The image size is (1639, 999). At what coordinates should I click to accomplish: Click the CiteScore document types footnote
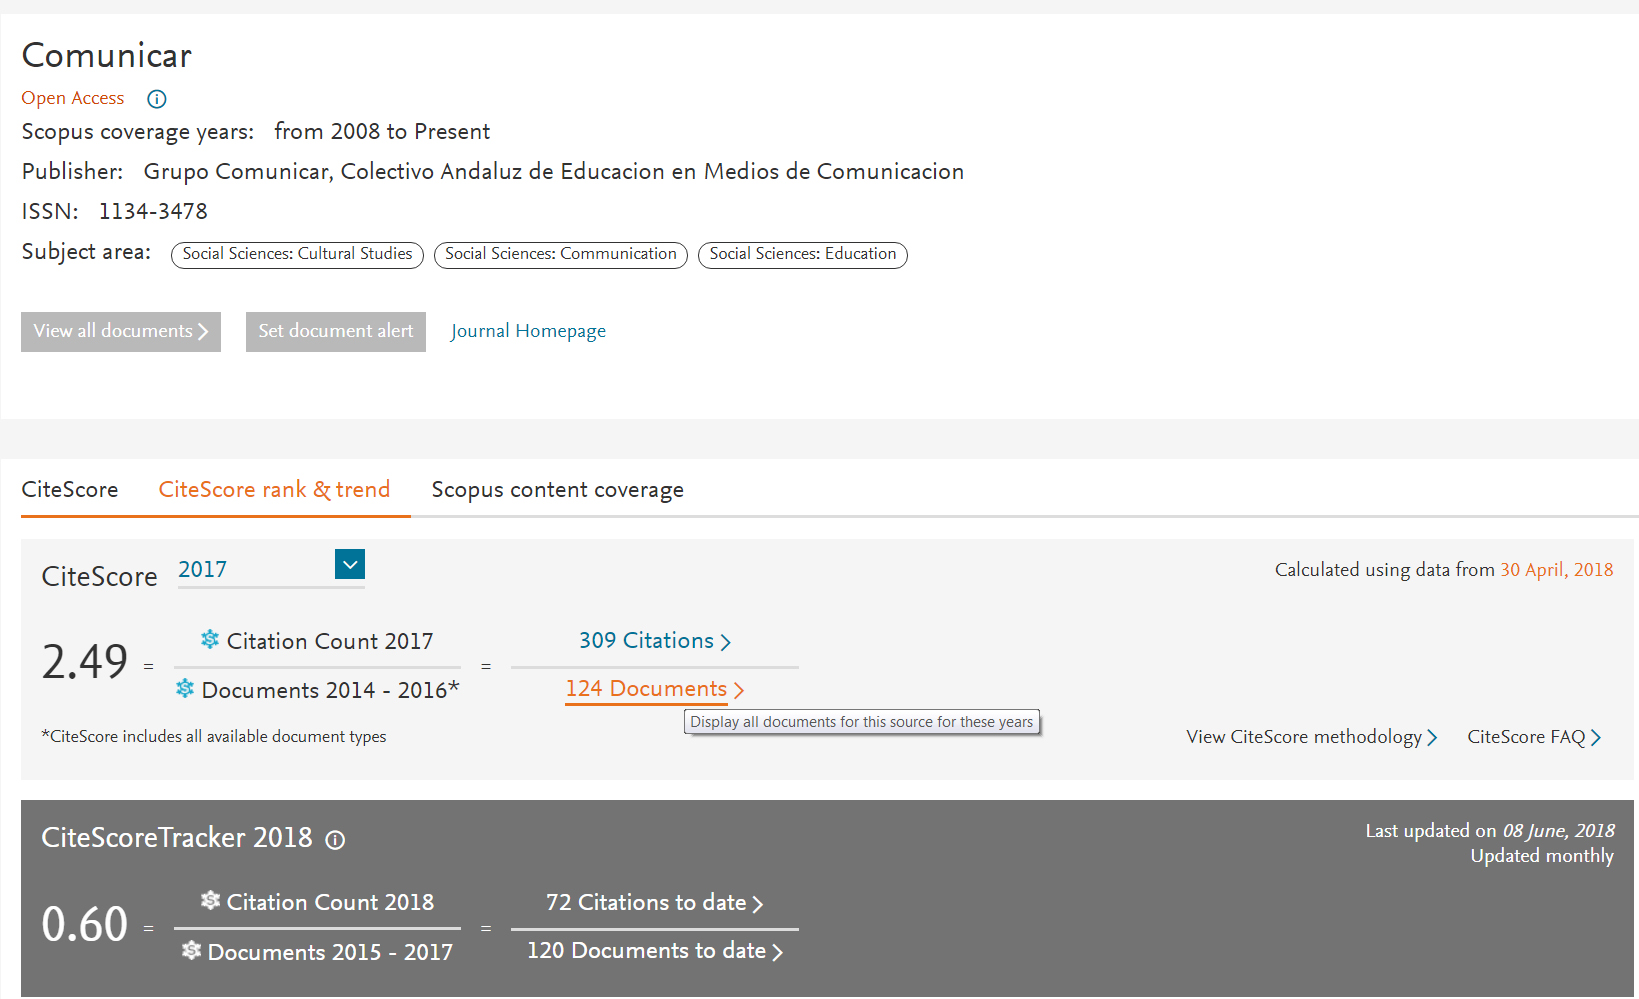point(214,737)
